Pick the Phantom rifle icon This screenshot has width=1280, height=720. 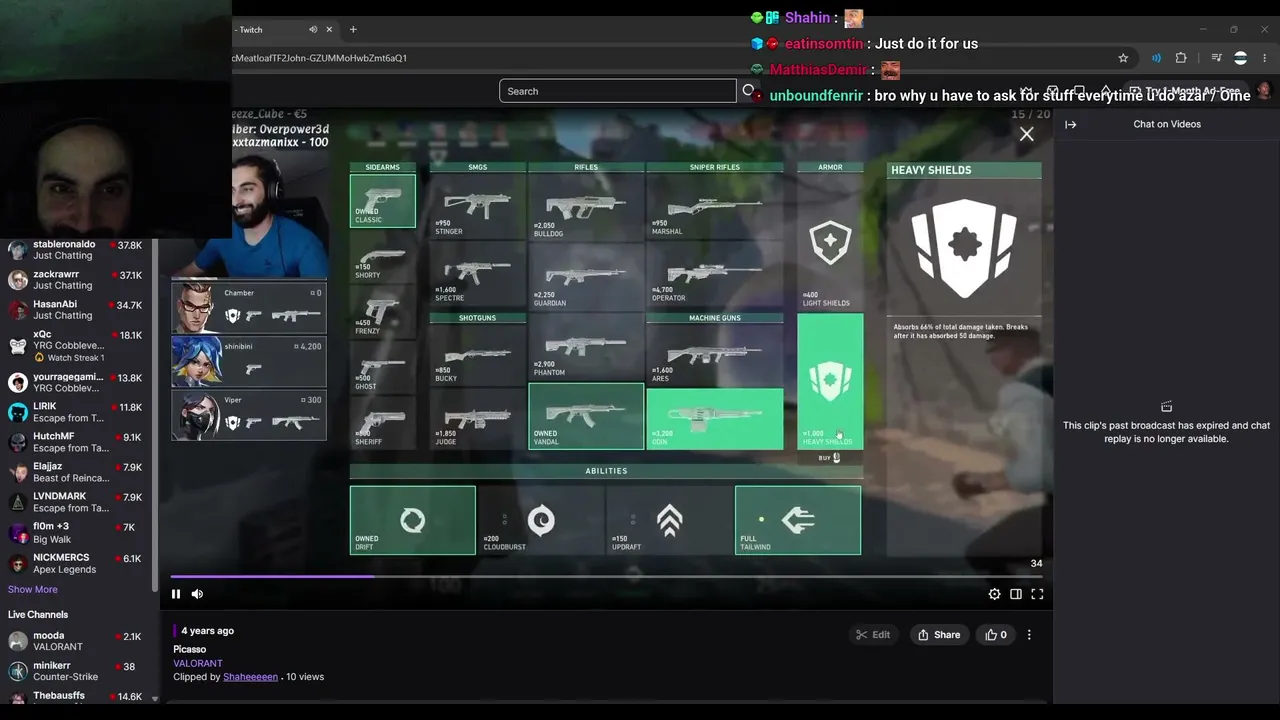tap(586, 346)
